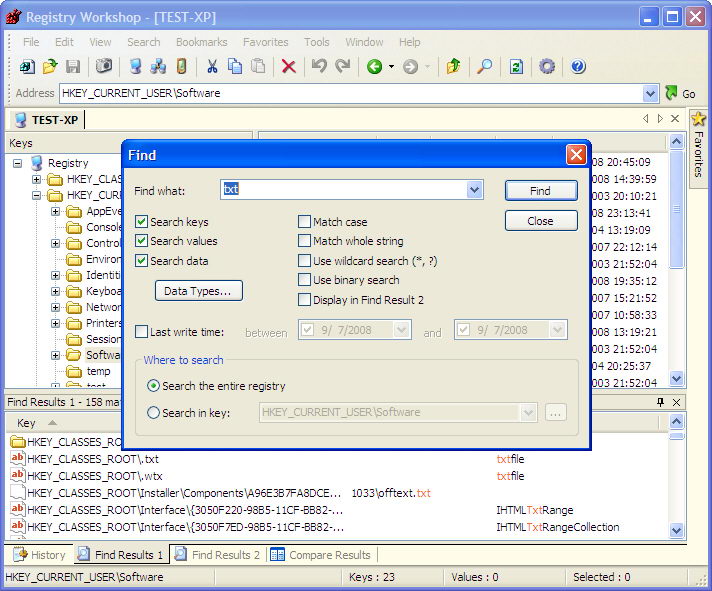
Task: Enable the Match case checkbox
Action: tap(305, 222)
